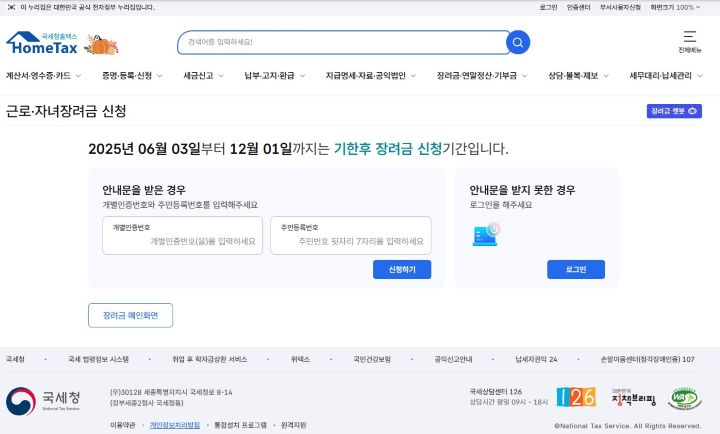Screen dimensions: 720x434
Task: Click the 신청하기 button
Action: point(402,270)
